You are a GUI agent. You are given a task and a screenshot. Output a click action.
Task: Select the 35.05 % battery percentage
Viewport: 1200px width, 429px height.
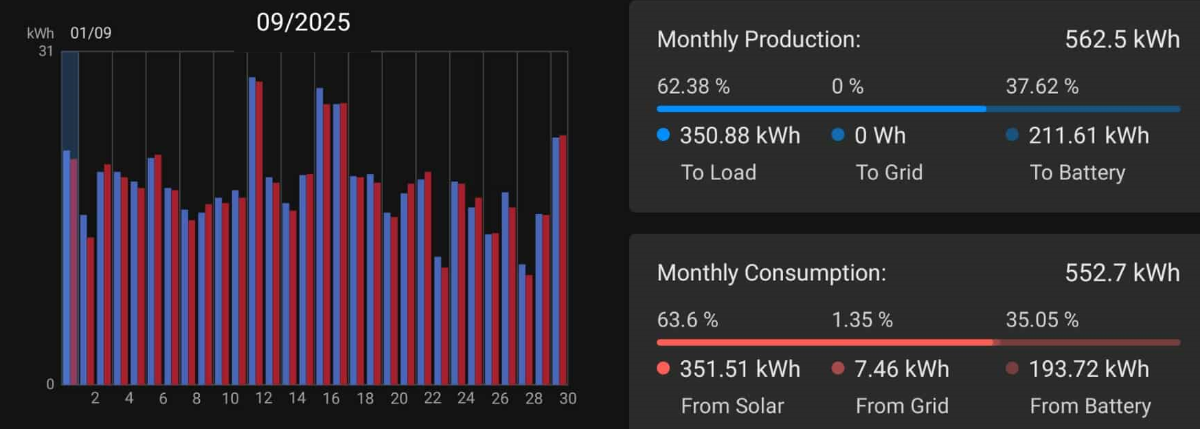click(1041, 321)
